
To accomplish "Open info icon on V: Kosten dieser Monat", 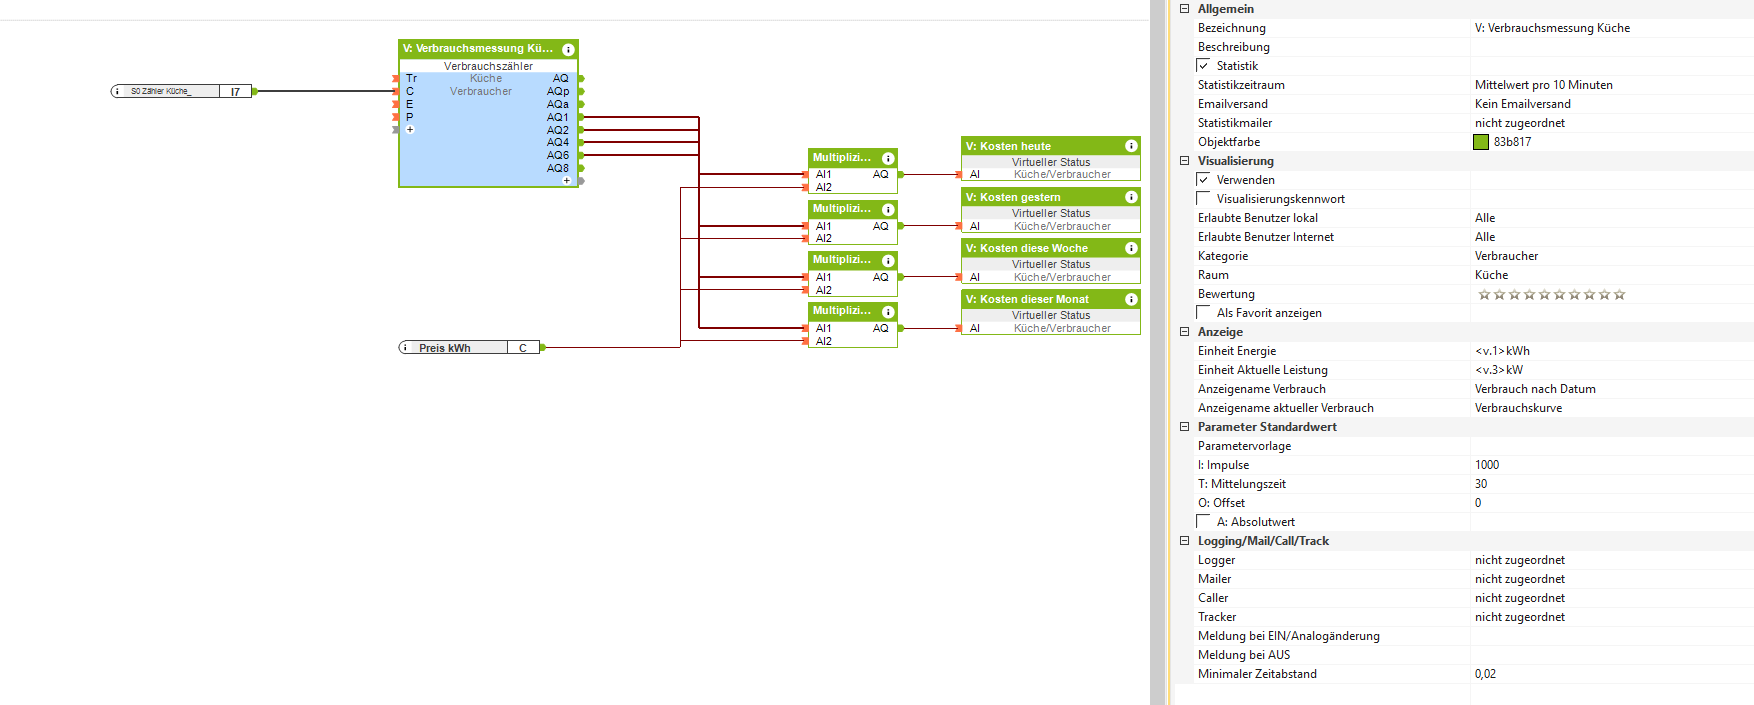I will click(1131, 299).
